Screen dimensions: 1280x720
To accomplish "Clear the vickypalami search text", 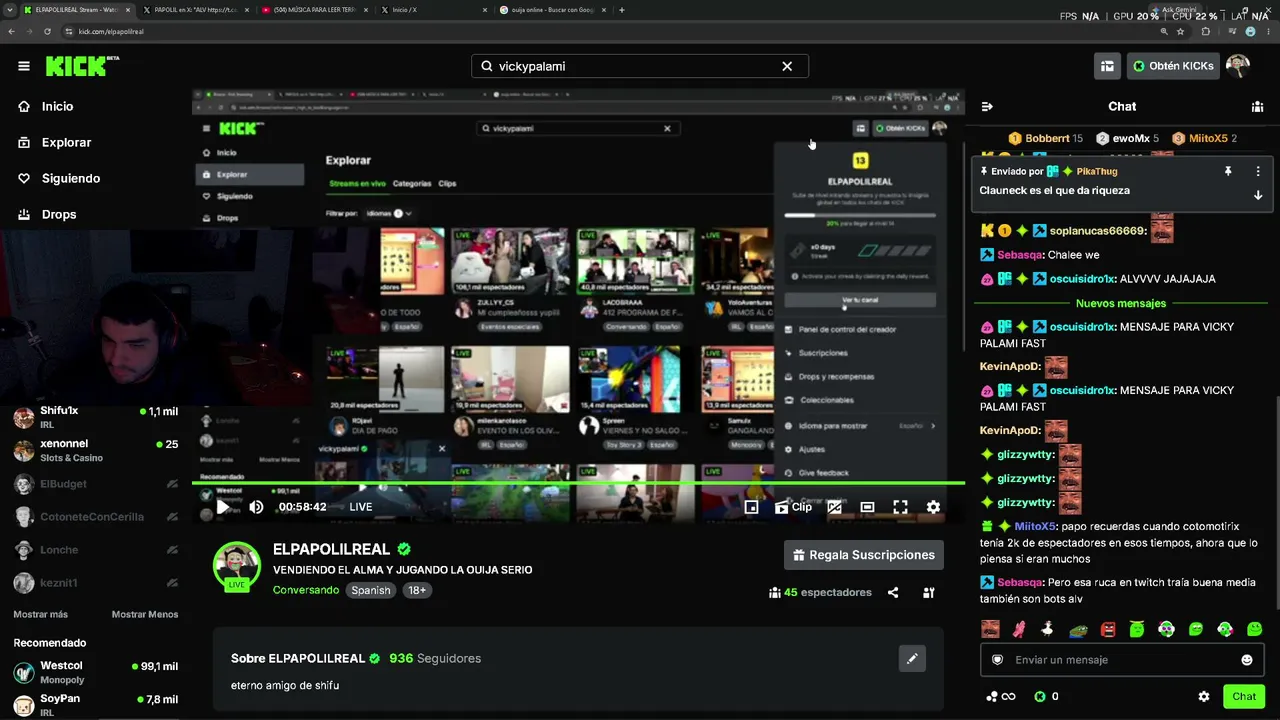I will point(787,66).
